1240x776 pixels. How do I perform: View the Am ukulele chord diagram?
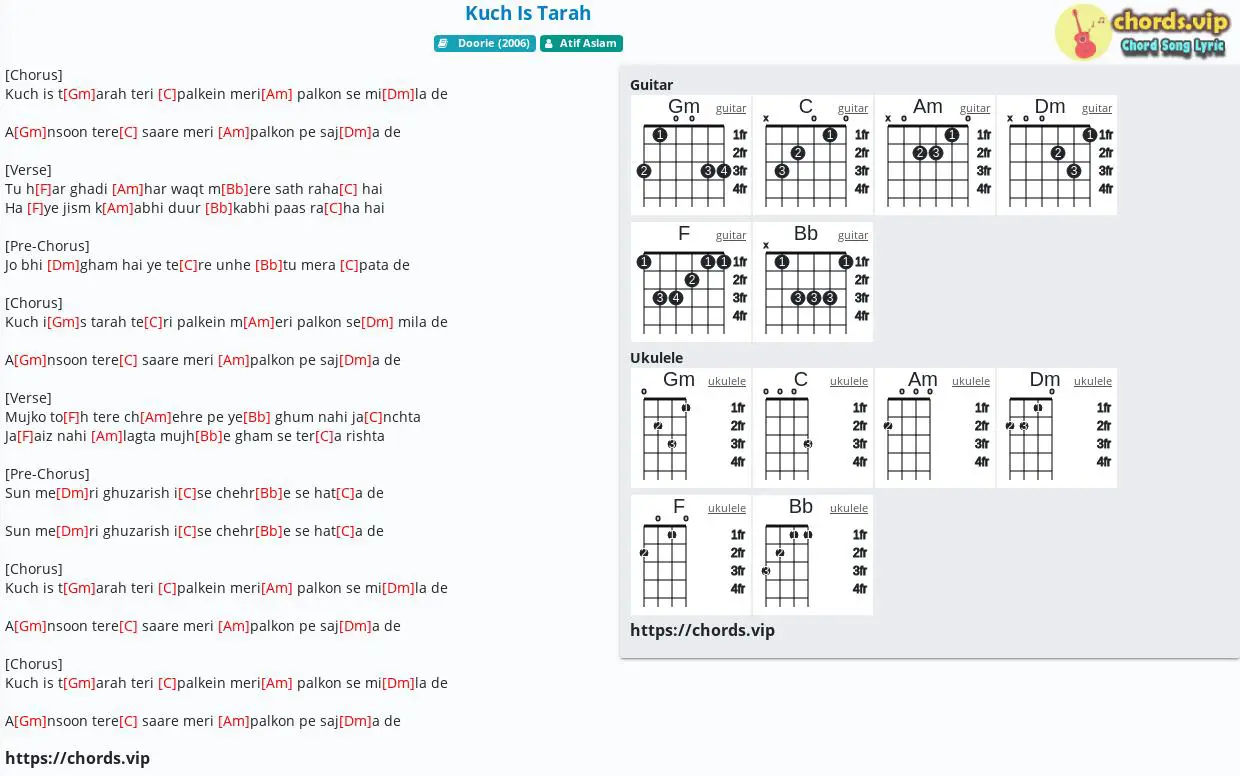[x=935, y=428]
